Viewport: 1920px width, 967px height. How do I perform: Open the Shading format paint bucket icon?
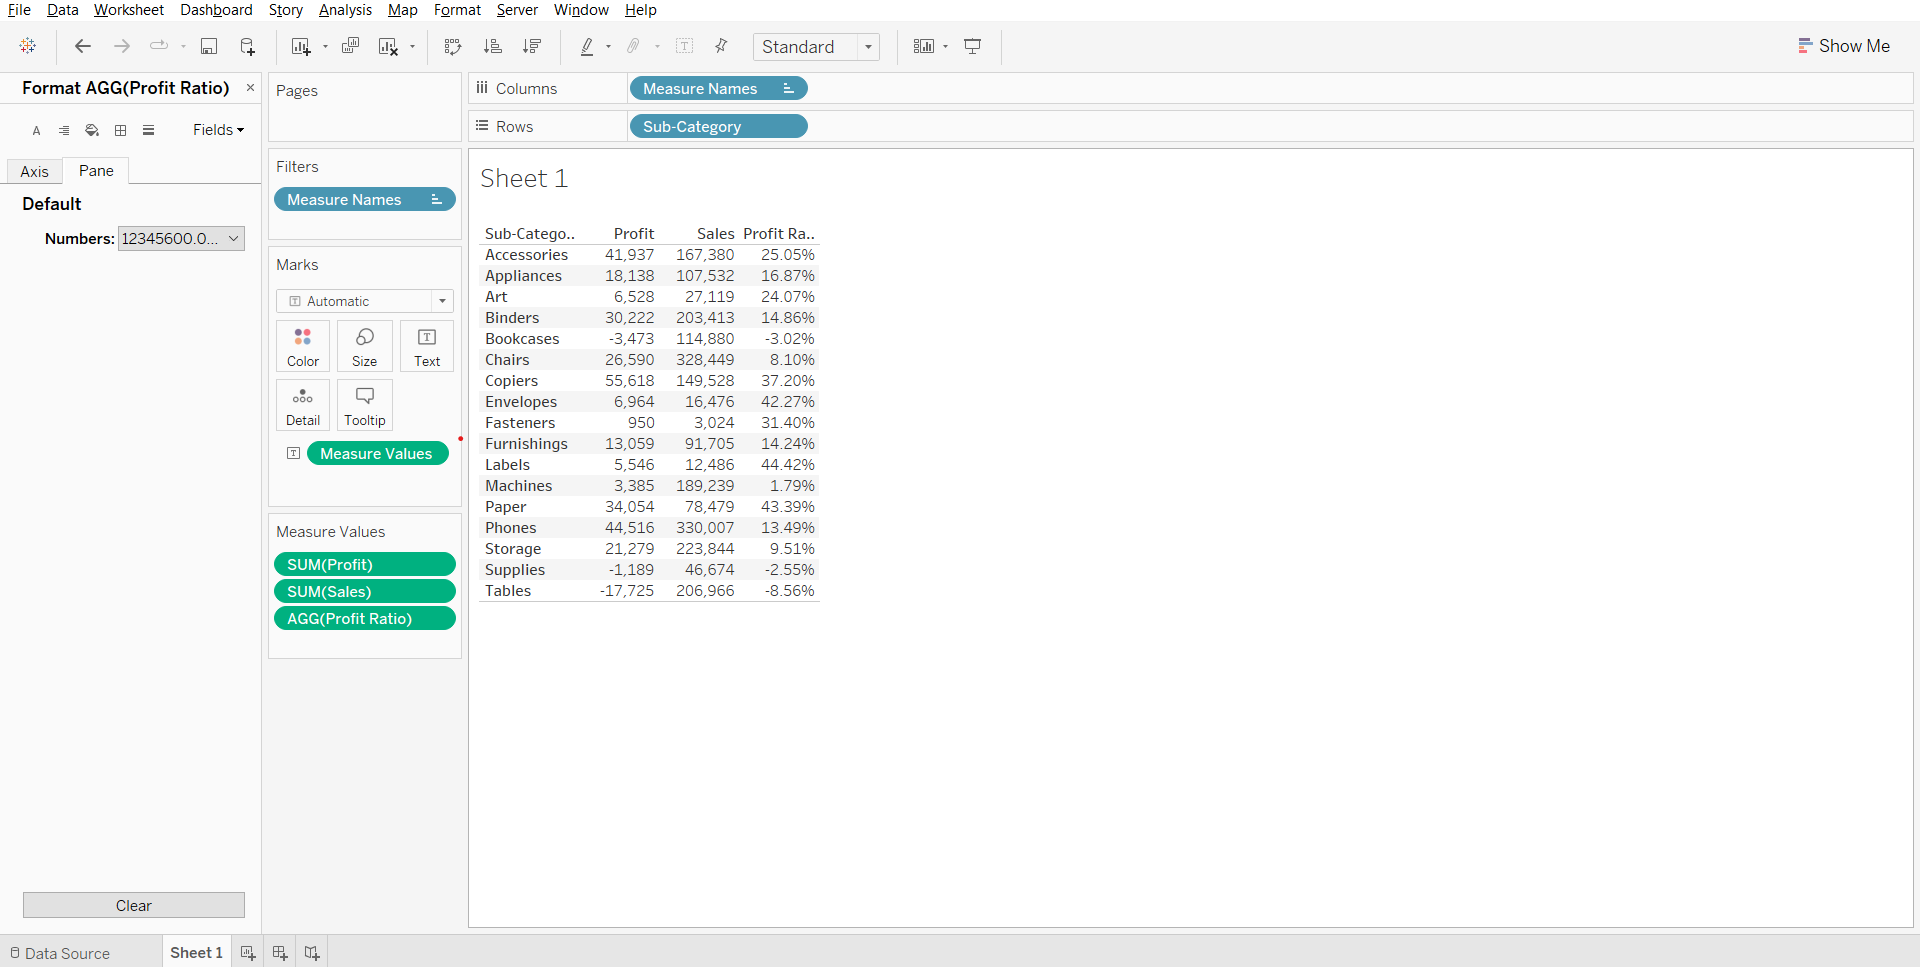[92, 130]
